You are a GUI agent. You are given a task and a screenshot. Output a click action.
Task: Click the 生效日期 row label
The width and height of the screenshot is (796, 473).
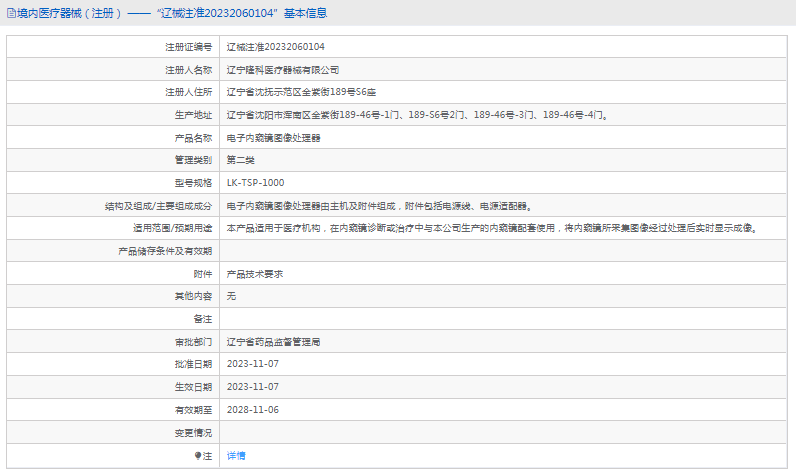(x=193, y=387)
